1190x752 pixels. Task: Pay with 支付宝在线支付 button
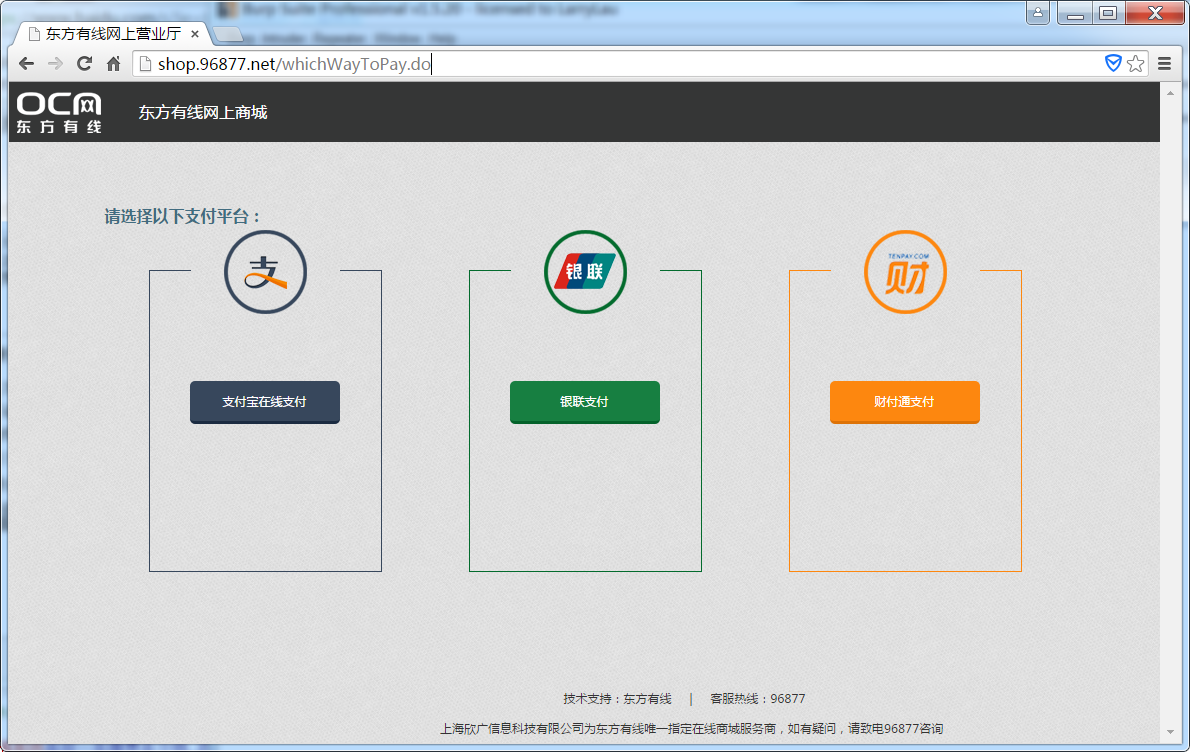click(265, 402)
